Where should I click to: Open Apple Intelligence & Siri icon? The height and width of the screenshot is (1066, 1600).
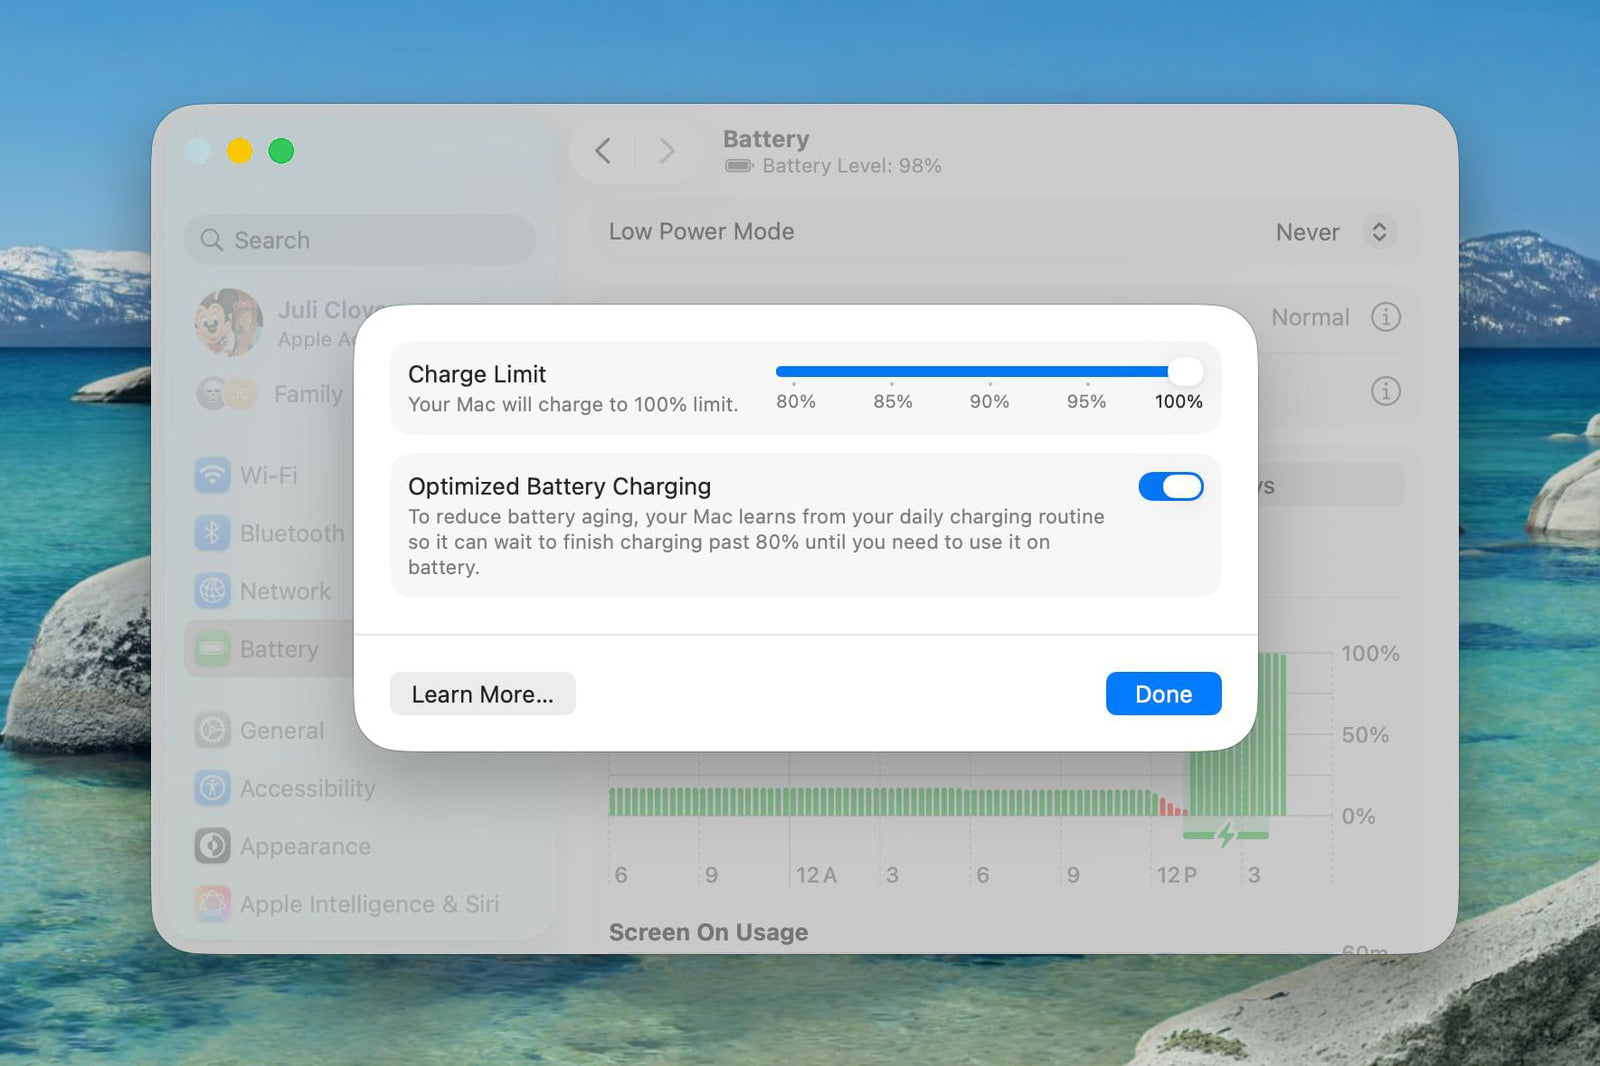[x=212, y=904]
